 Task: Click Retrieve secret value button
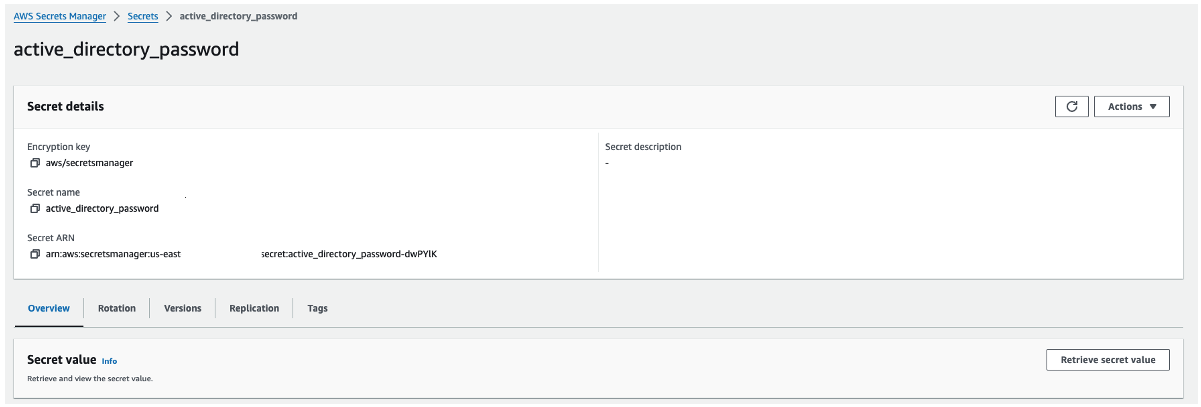pos(1108,360)
